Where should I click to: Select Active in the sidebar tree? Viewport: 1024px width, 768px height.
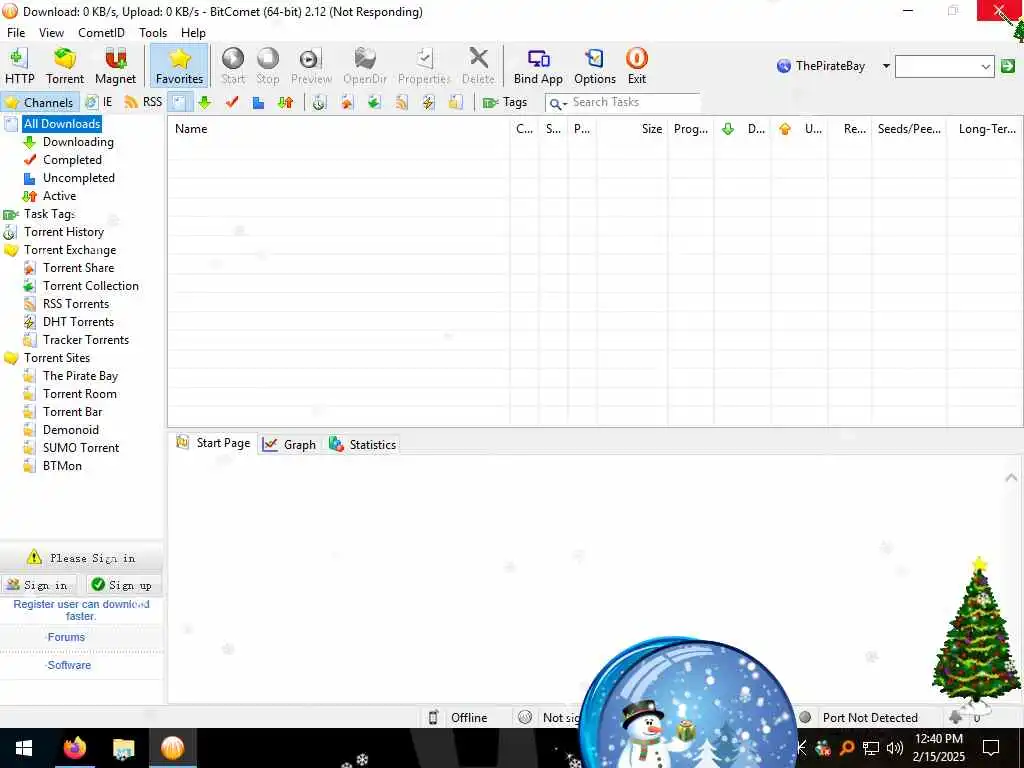(x=59, y=196)
